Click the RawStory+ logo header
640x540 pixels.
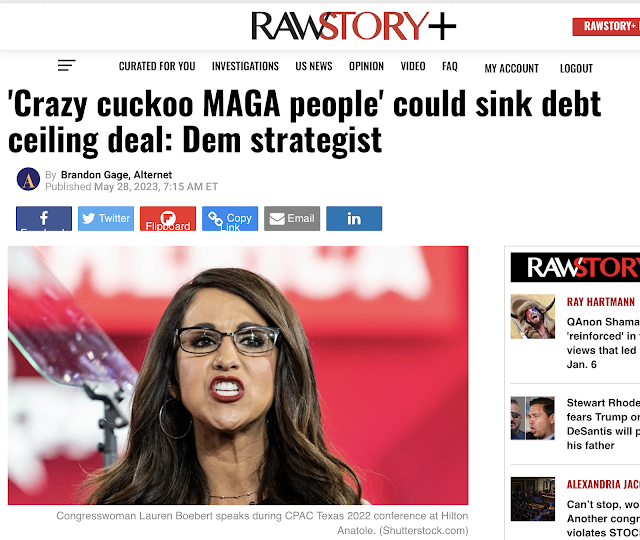(x=353, y=26)
